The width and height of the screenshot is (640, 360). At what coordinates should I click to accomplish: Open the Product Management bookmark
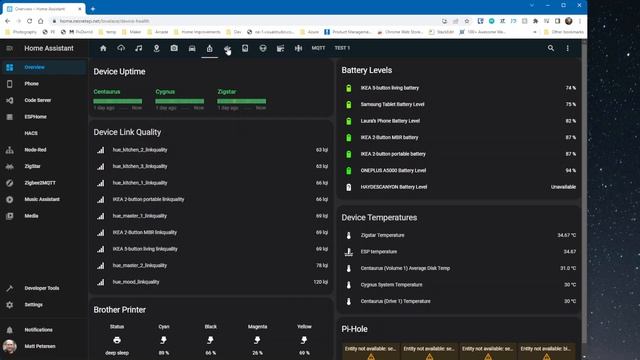(348, 32)
